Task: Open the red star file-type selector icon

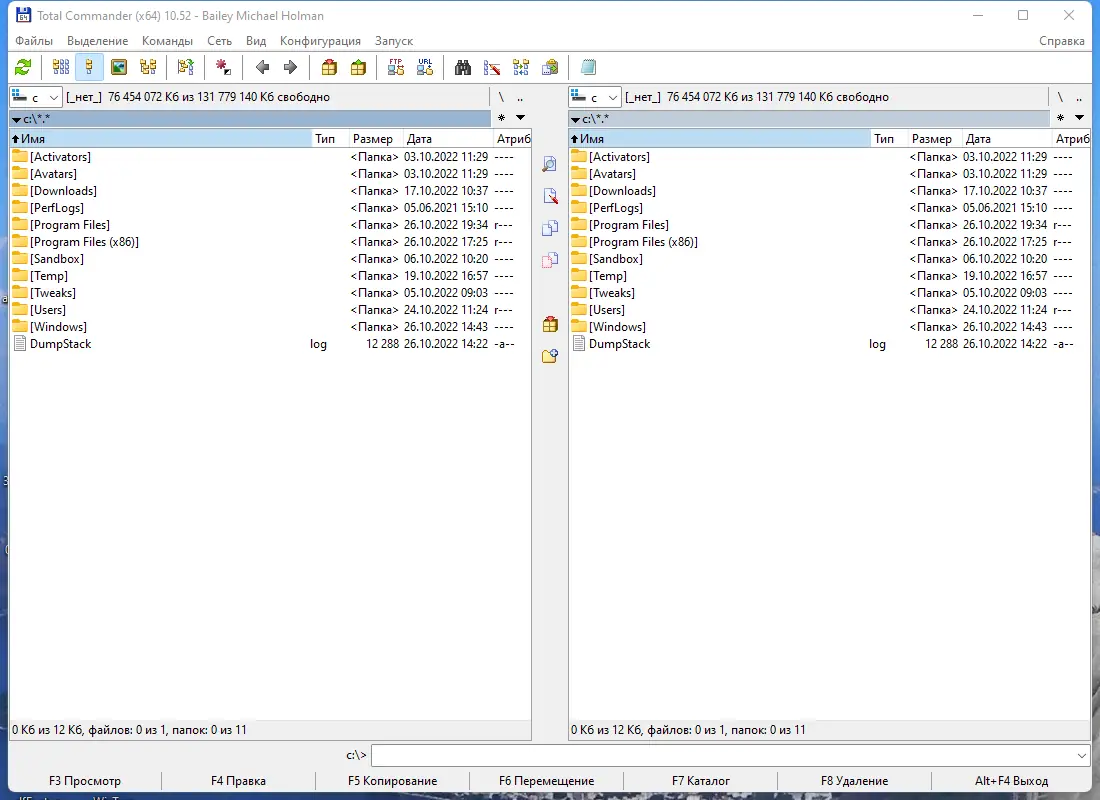Action: (x=223, y=67)
